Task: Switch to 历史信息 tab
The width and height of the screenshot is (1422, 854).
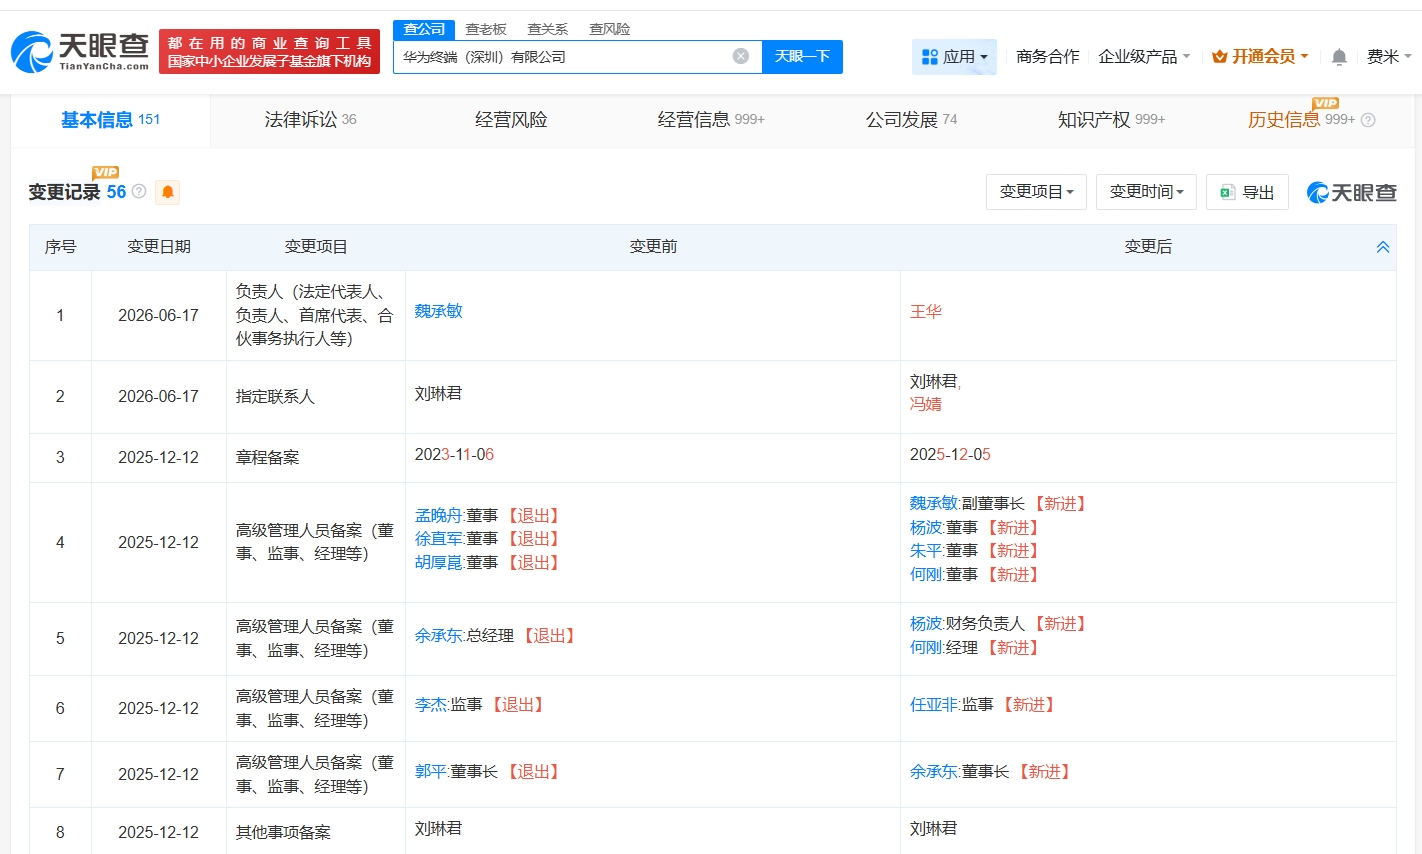Action: 1301,120
